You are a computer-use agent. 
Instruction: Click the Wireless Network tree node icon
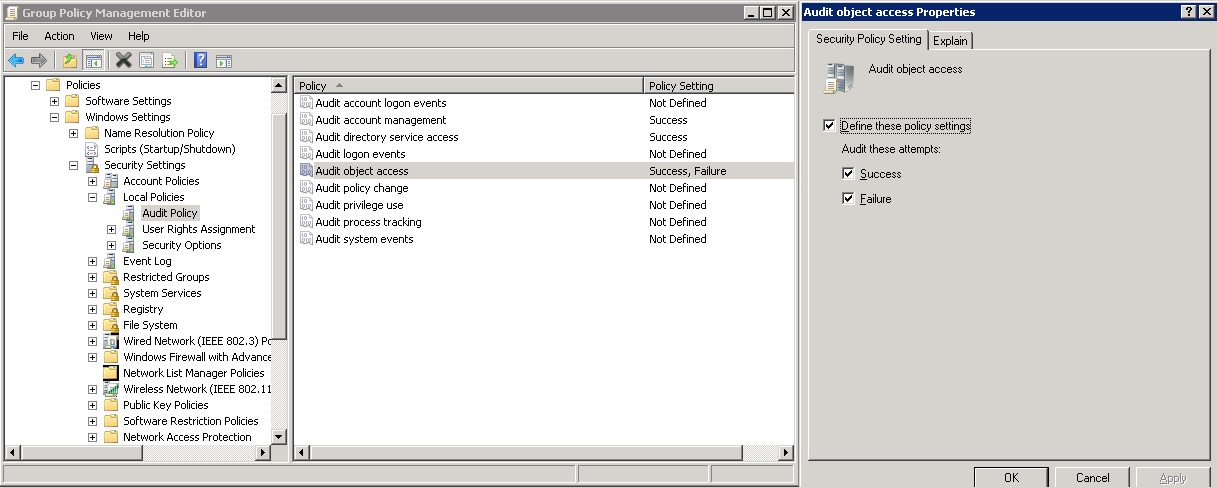(x=111, y=389)
